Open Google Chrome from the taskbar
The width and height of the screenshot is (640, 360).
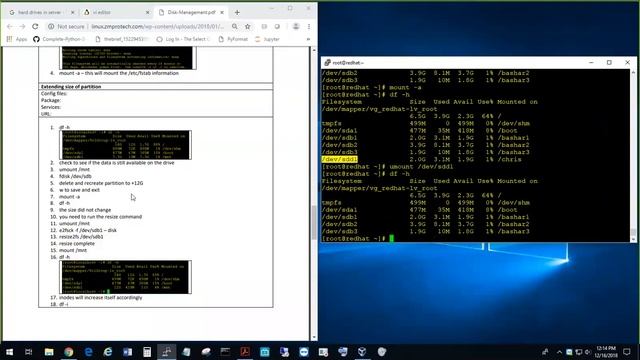[x=69, y=352]
